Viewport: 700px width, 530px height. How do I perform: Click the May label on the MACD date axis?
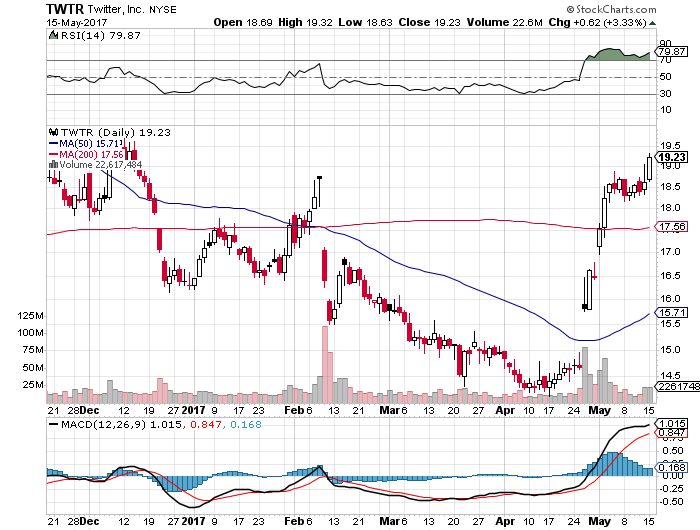599,522
